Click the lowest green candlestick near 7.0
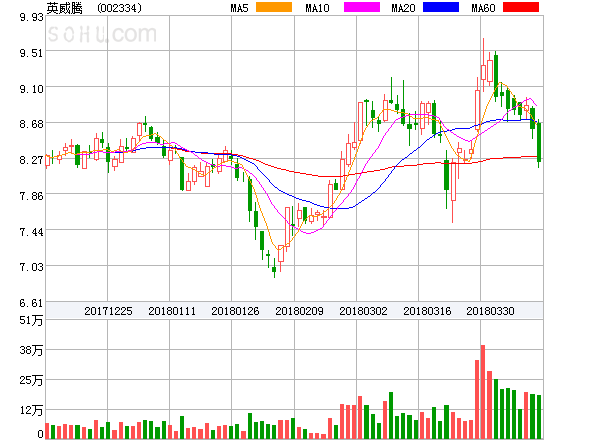The width and height of the screenshot is (600, 440). [x=274, y=270]
